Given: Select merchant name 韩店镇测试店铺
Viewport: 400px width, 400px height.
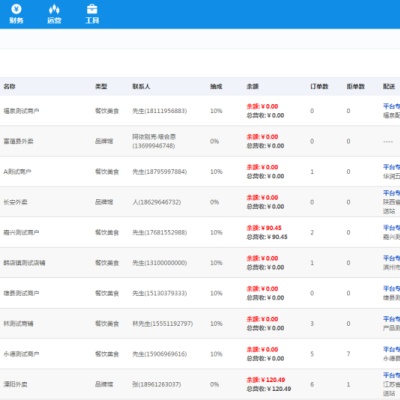Looking at the screenshot, I should pyautogui.click(x=24, y=263).
